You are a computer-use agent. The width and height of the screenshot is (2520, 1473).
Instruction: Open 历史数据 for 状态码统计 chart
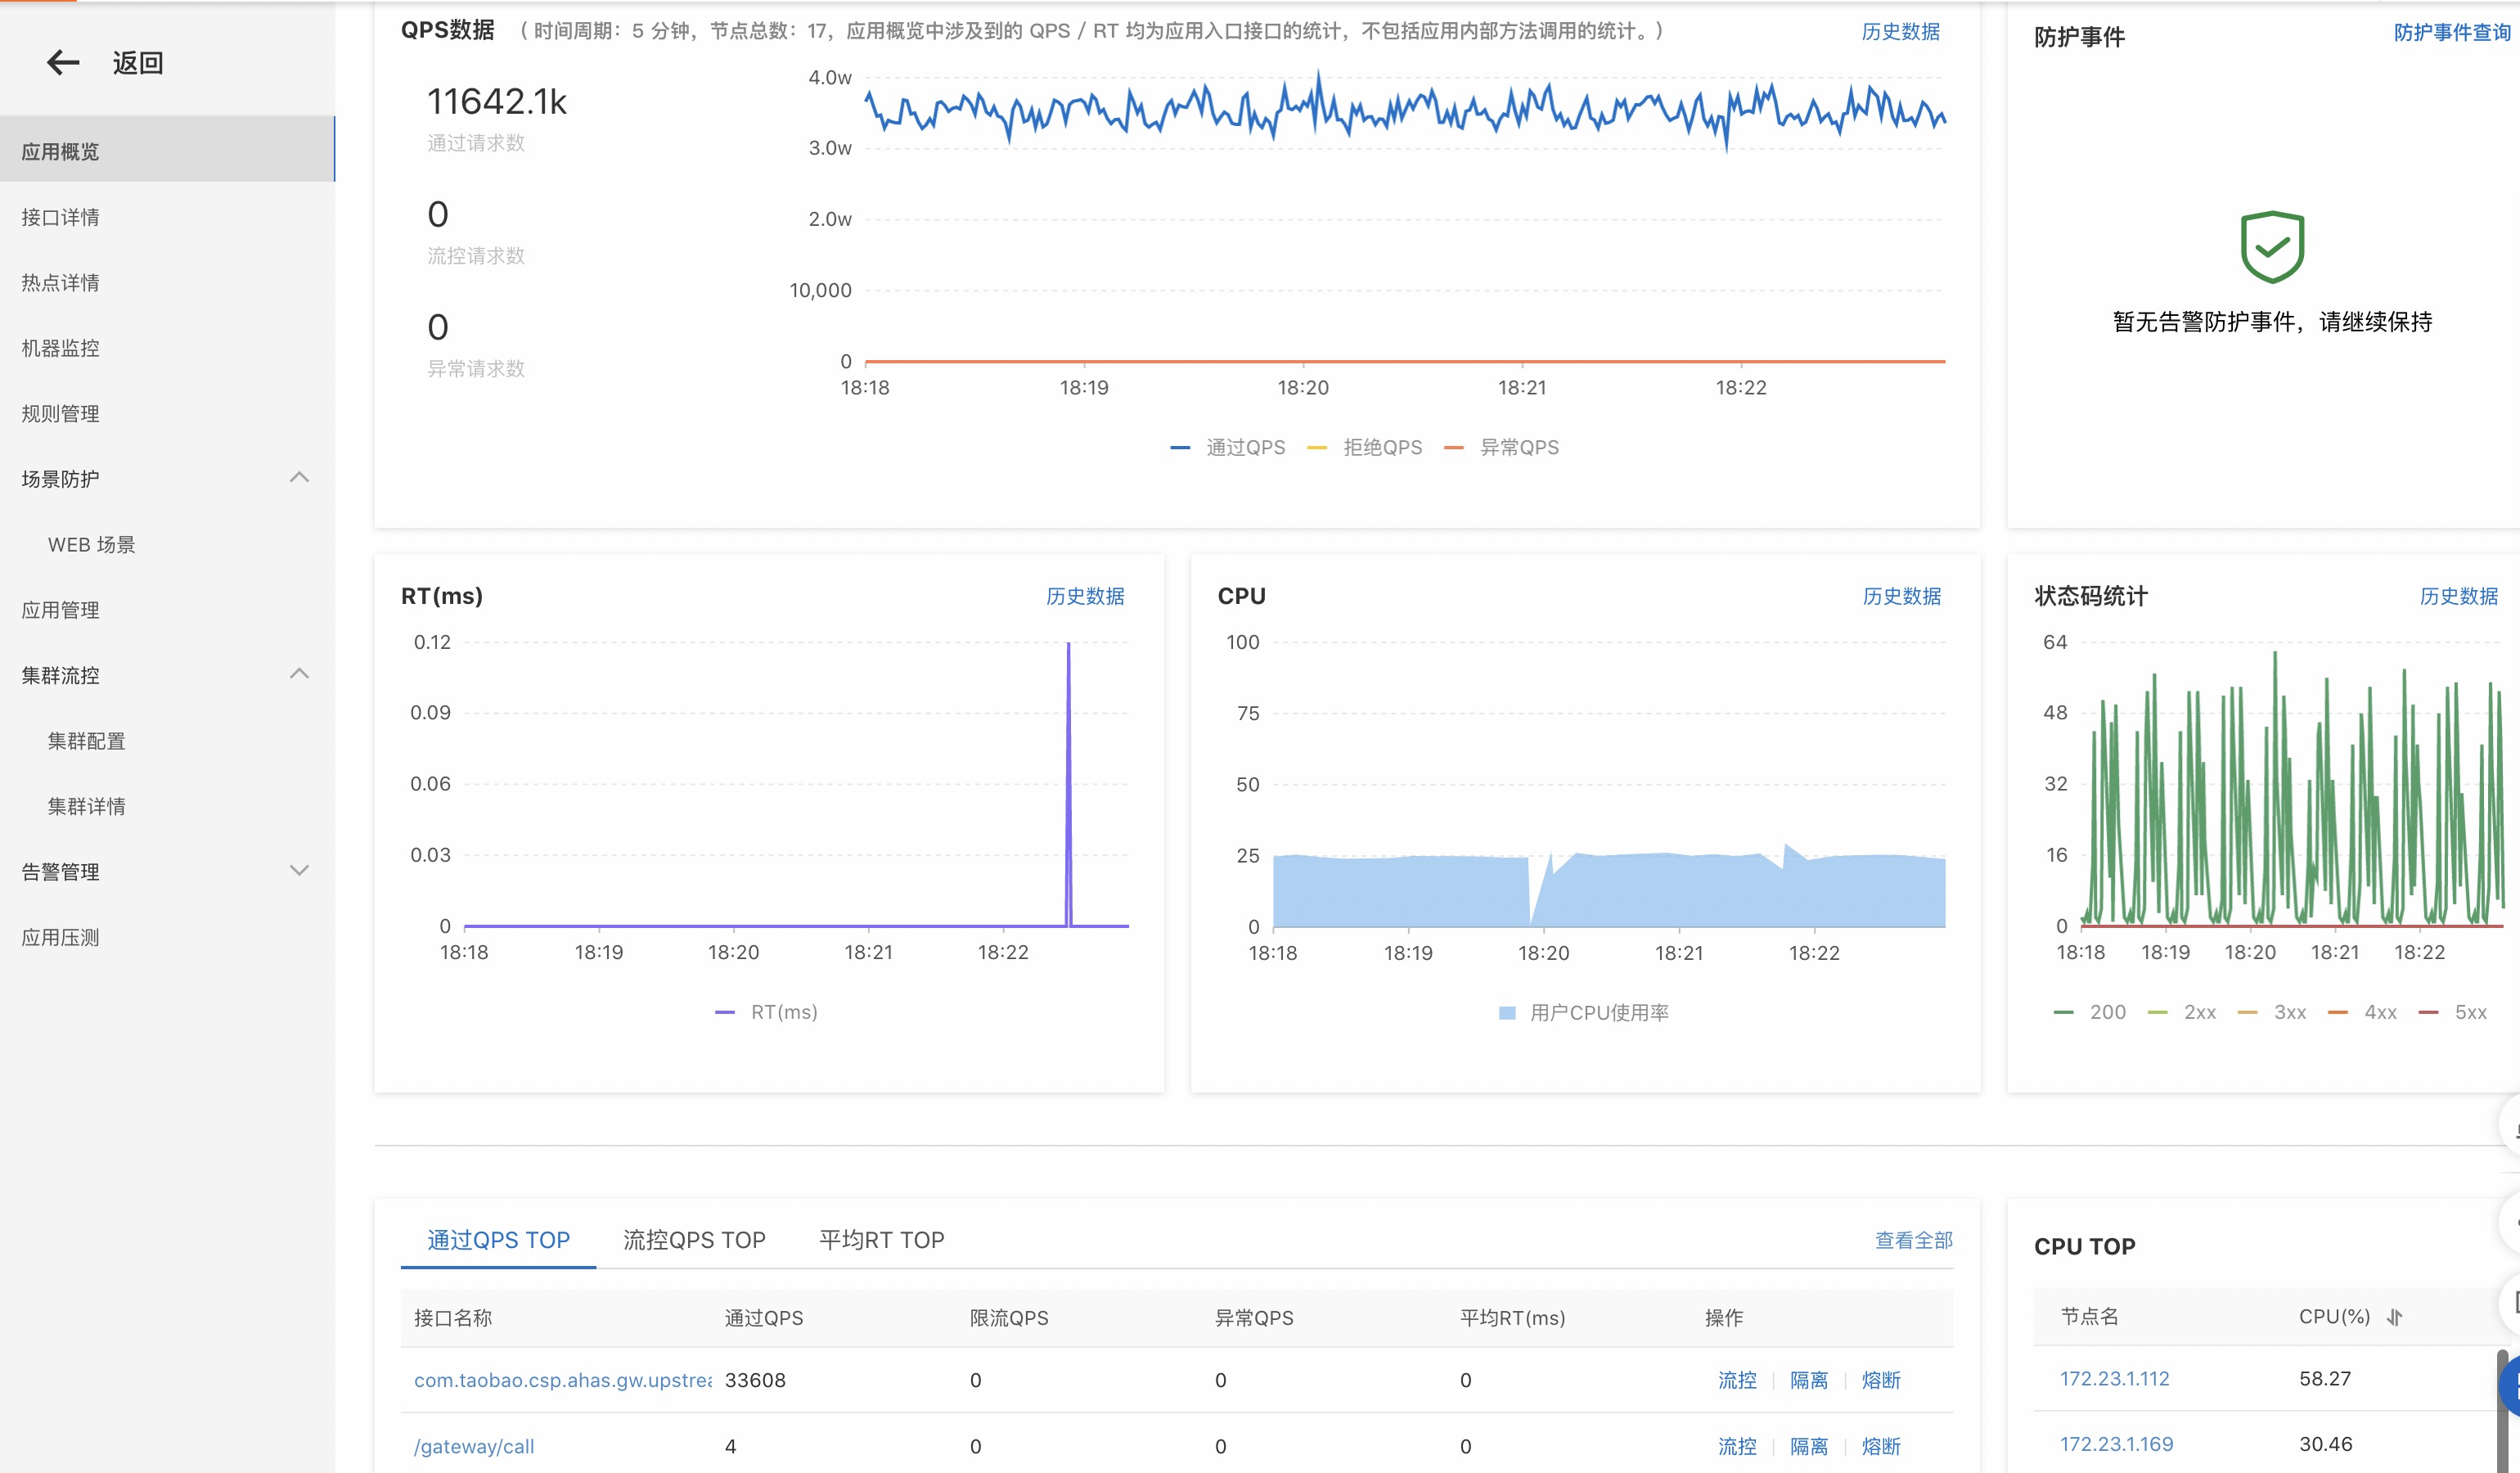coord(2458,596)
